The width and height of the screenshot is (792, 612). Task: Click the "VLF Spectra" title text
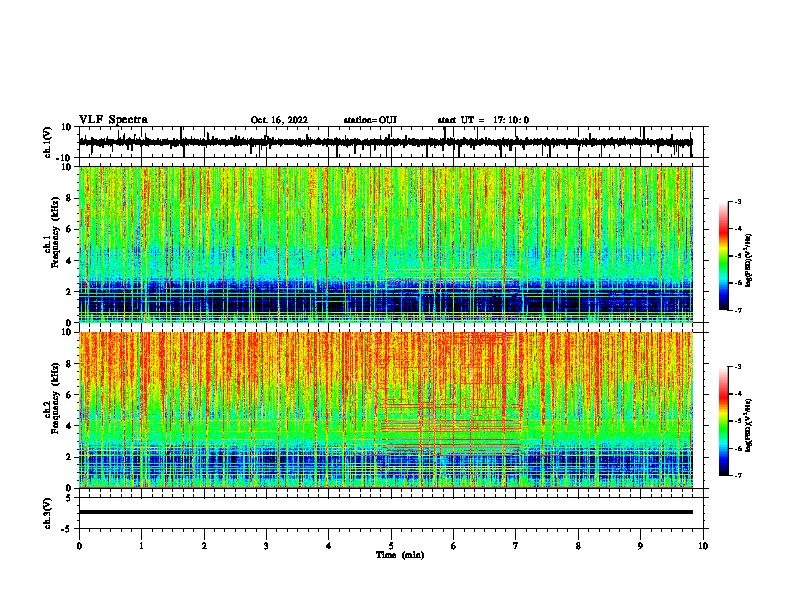pos(113,120)
